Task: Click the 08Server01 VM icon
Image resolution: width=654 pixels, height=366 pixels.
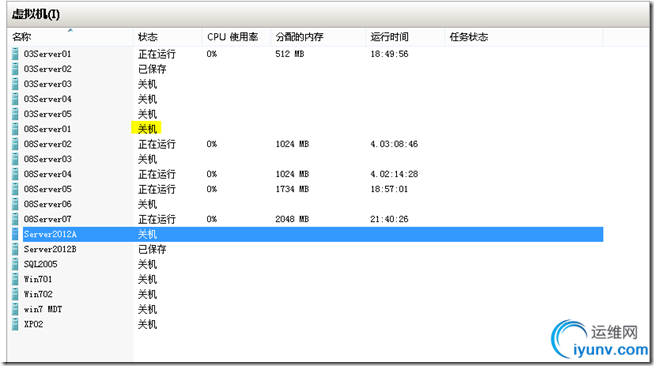Action: [x=15, y=129]
